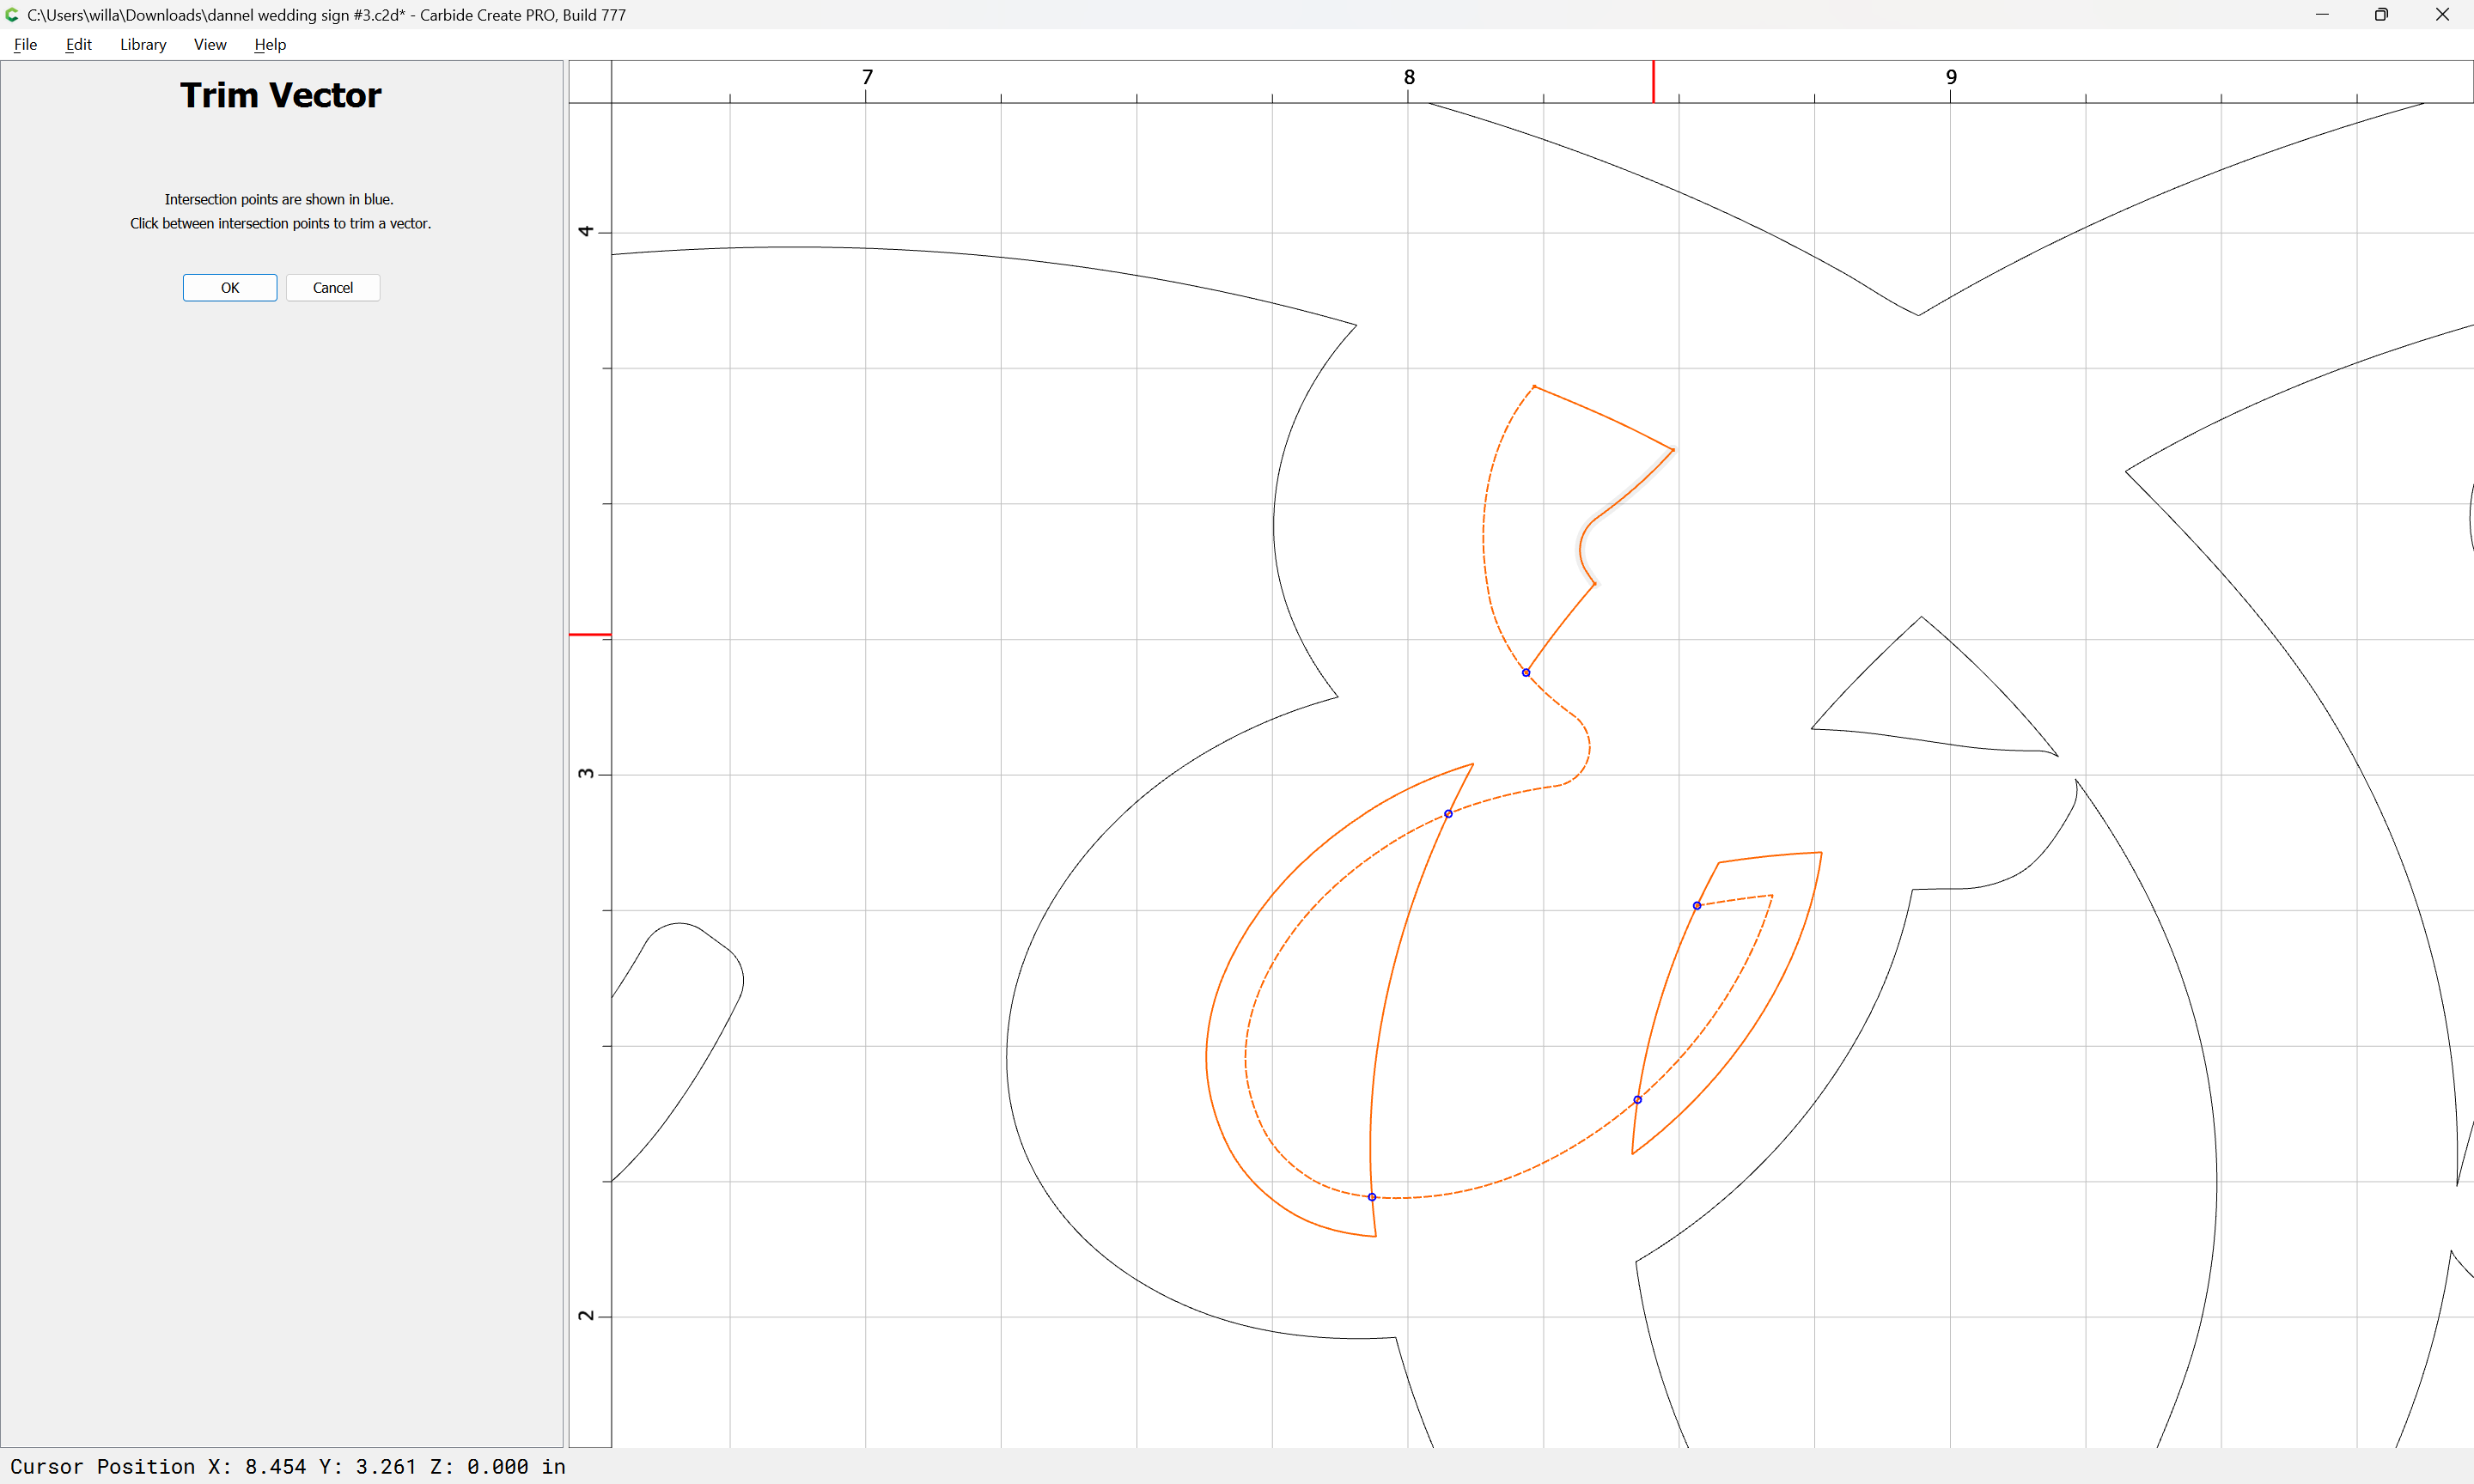Select the blue intersection point atop the small right leaf shape

click(x=1697, y=906)
